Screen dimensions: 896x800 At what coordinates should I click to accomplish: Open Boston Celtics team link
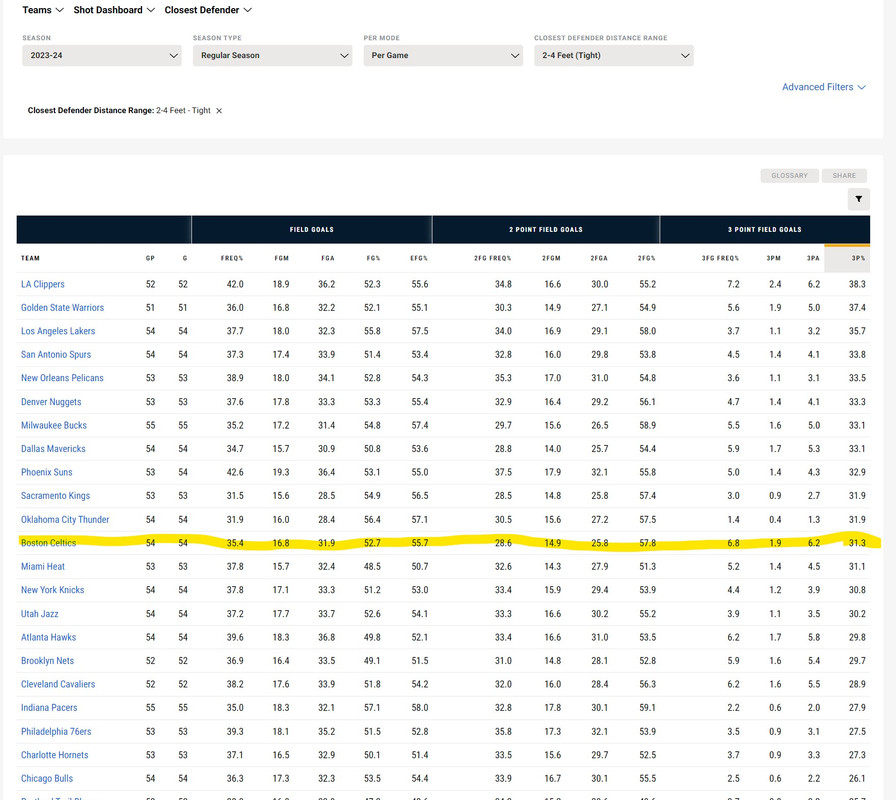pos(49,543)
